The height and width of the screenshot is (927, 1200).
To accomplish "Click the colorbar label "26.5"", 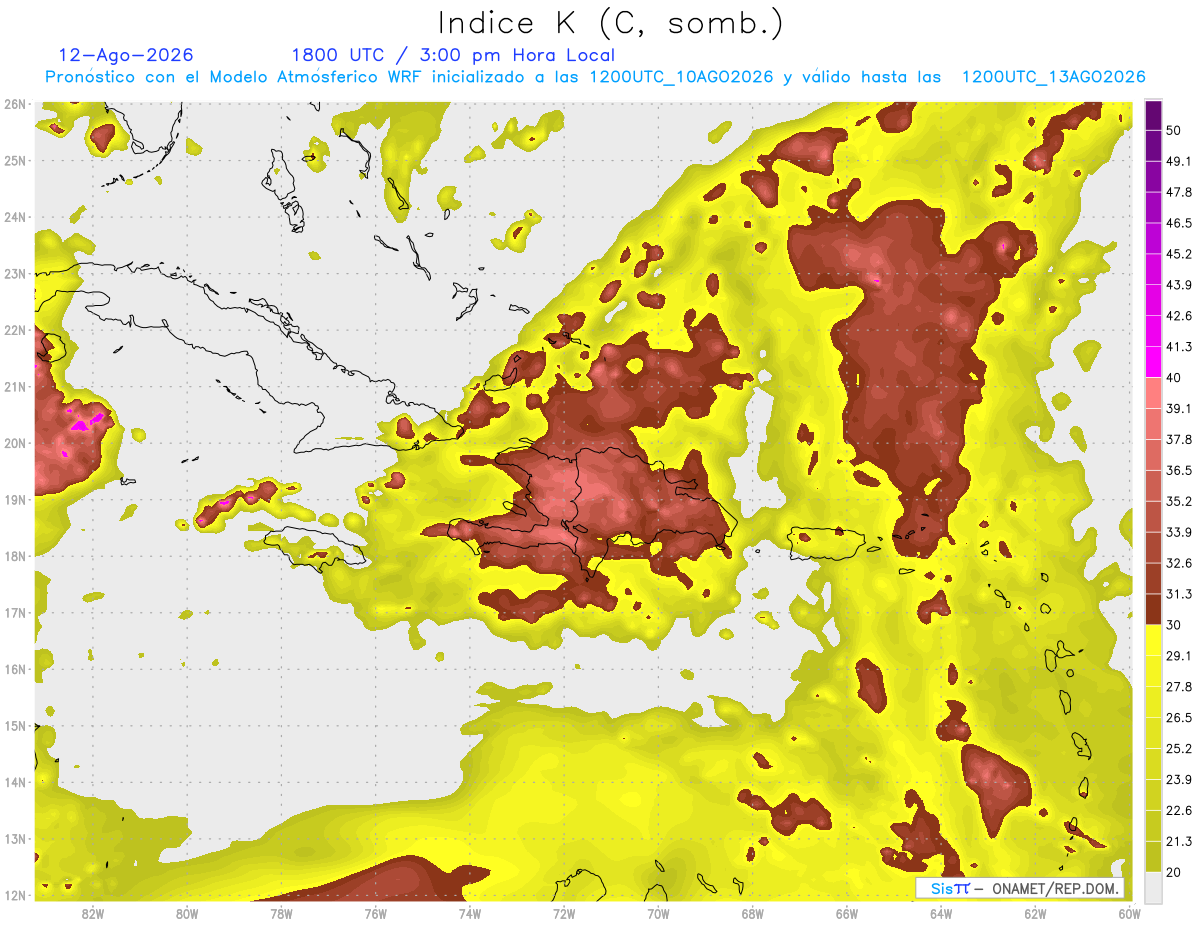I will [x=1178, y=717].
